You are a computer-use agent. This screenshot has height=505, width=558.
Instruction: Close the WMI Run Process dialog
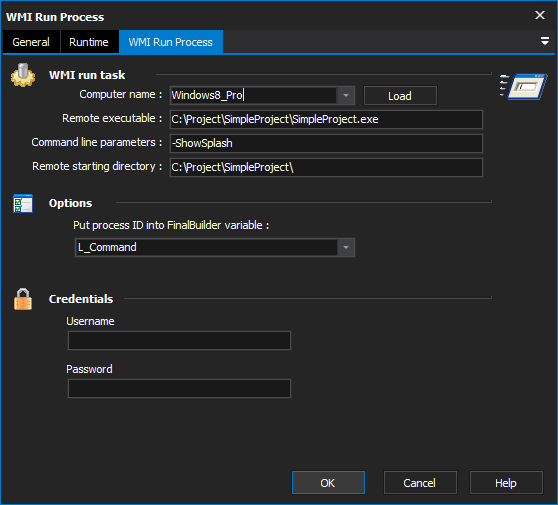tap(540, 15)
